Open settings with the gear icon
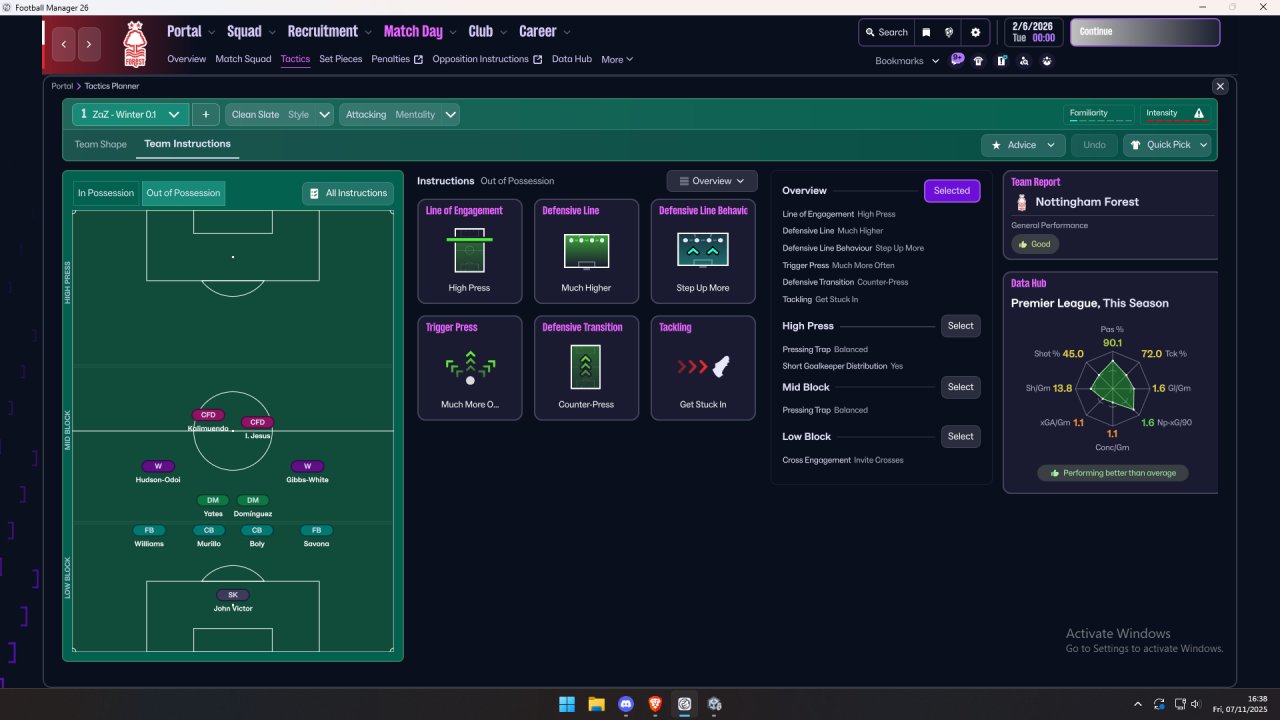The width and height of the screenshot is (1280, 720). pyautogui.click(x=976, y=32)
